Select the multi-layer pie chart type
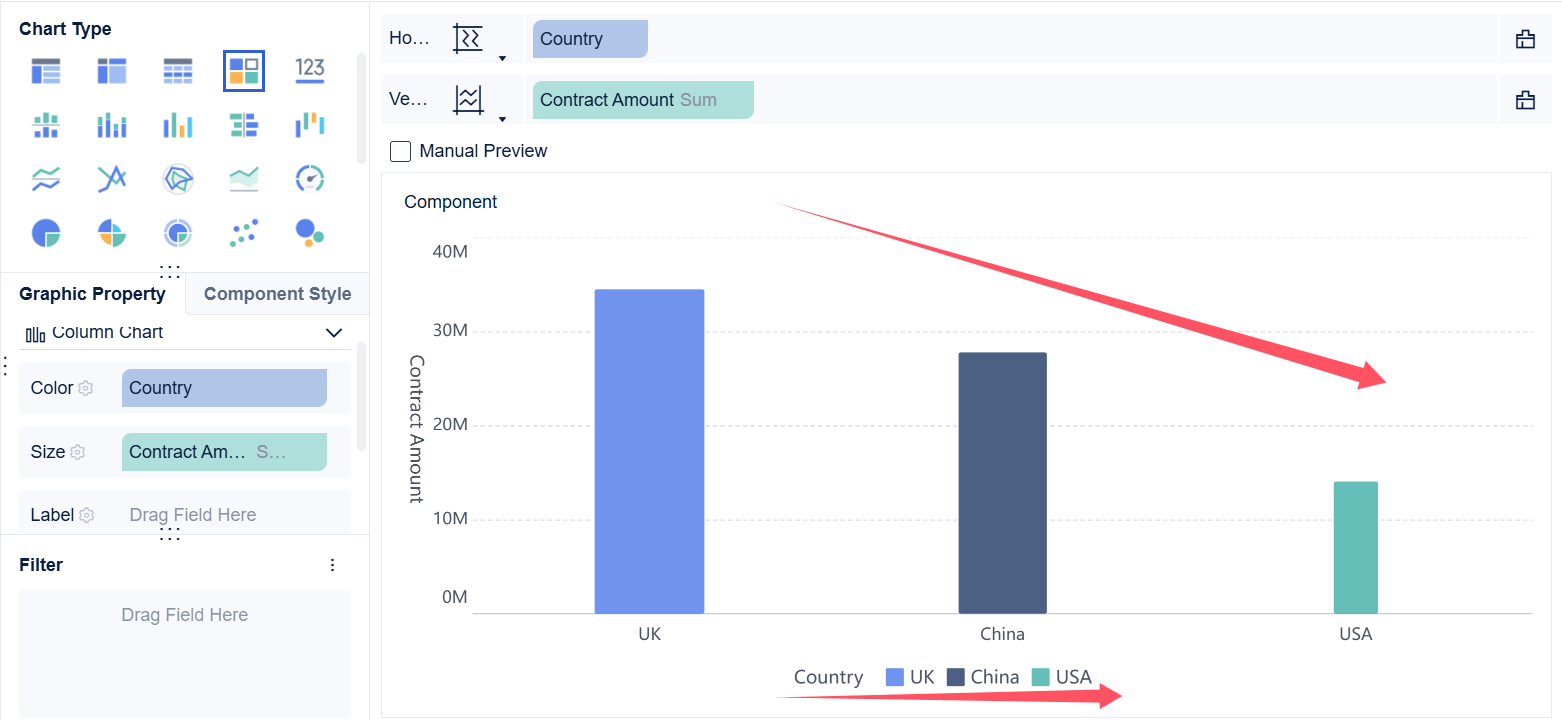The height and width of the screenshot is (720, 1562). click(178, 233)
